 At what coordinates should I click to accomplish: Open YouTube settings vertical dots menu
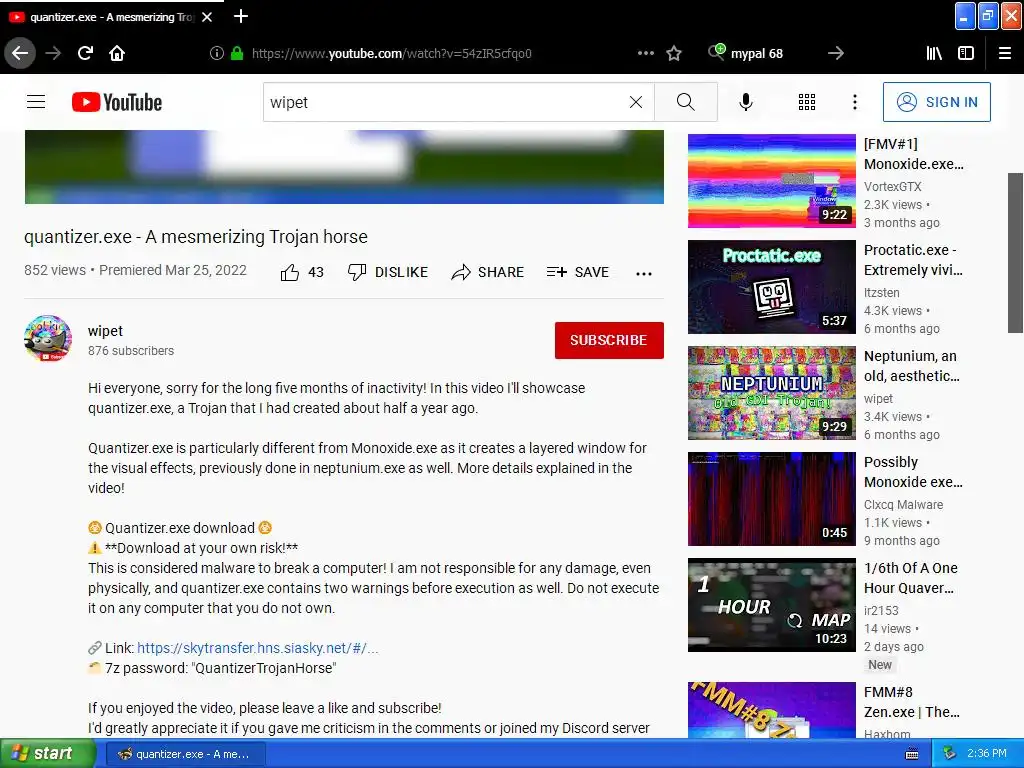[x=855, y=102]
